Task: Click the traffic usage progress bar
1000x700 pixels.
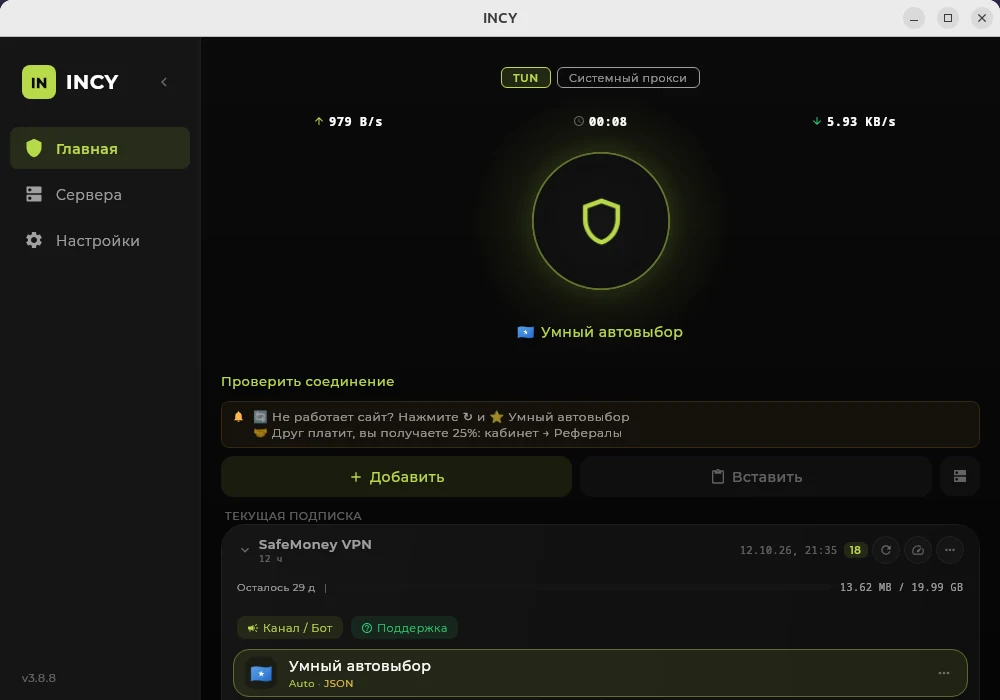Action: point(580,587)
